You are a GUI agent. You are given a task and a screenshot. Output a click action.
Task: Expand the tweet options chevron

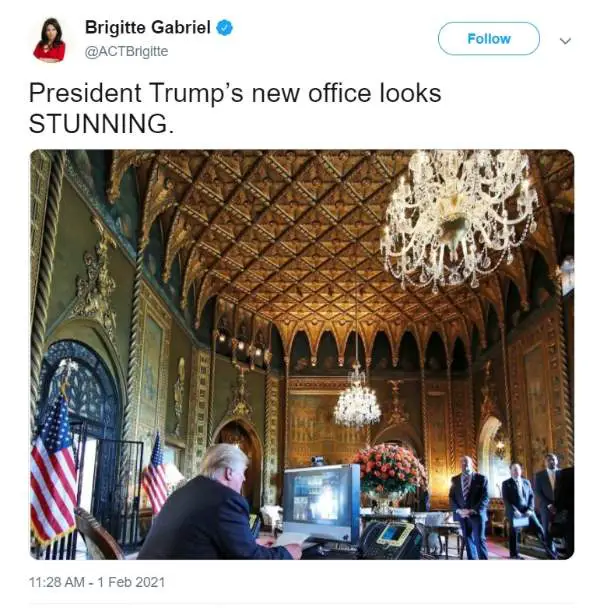tap(565, 40)
